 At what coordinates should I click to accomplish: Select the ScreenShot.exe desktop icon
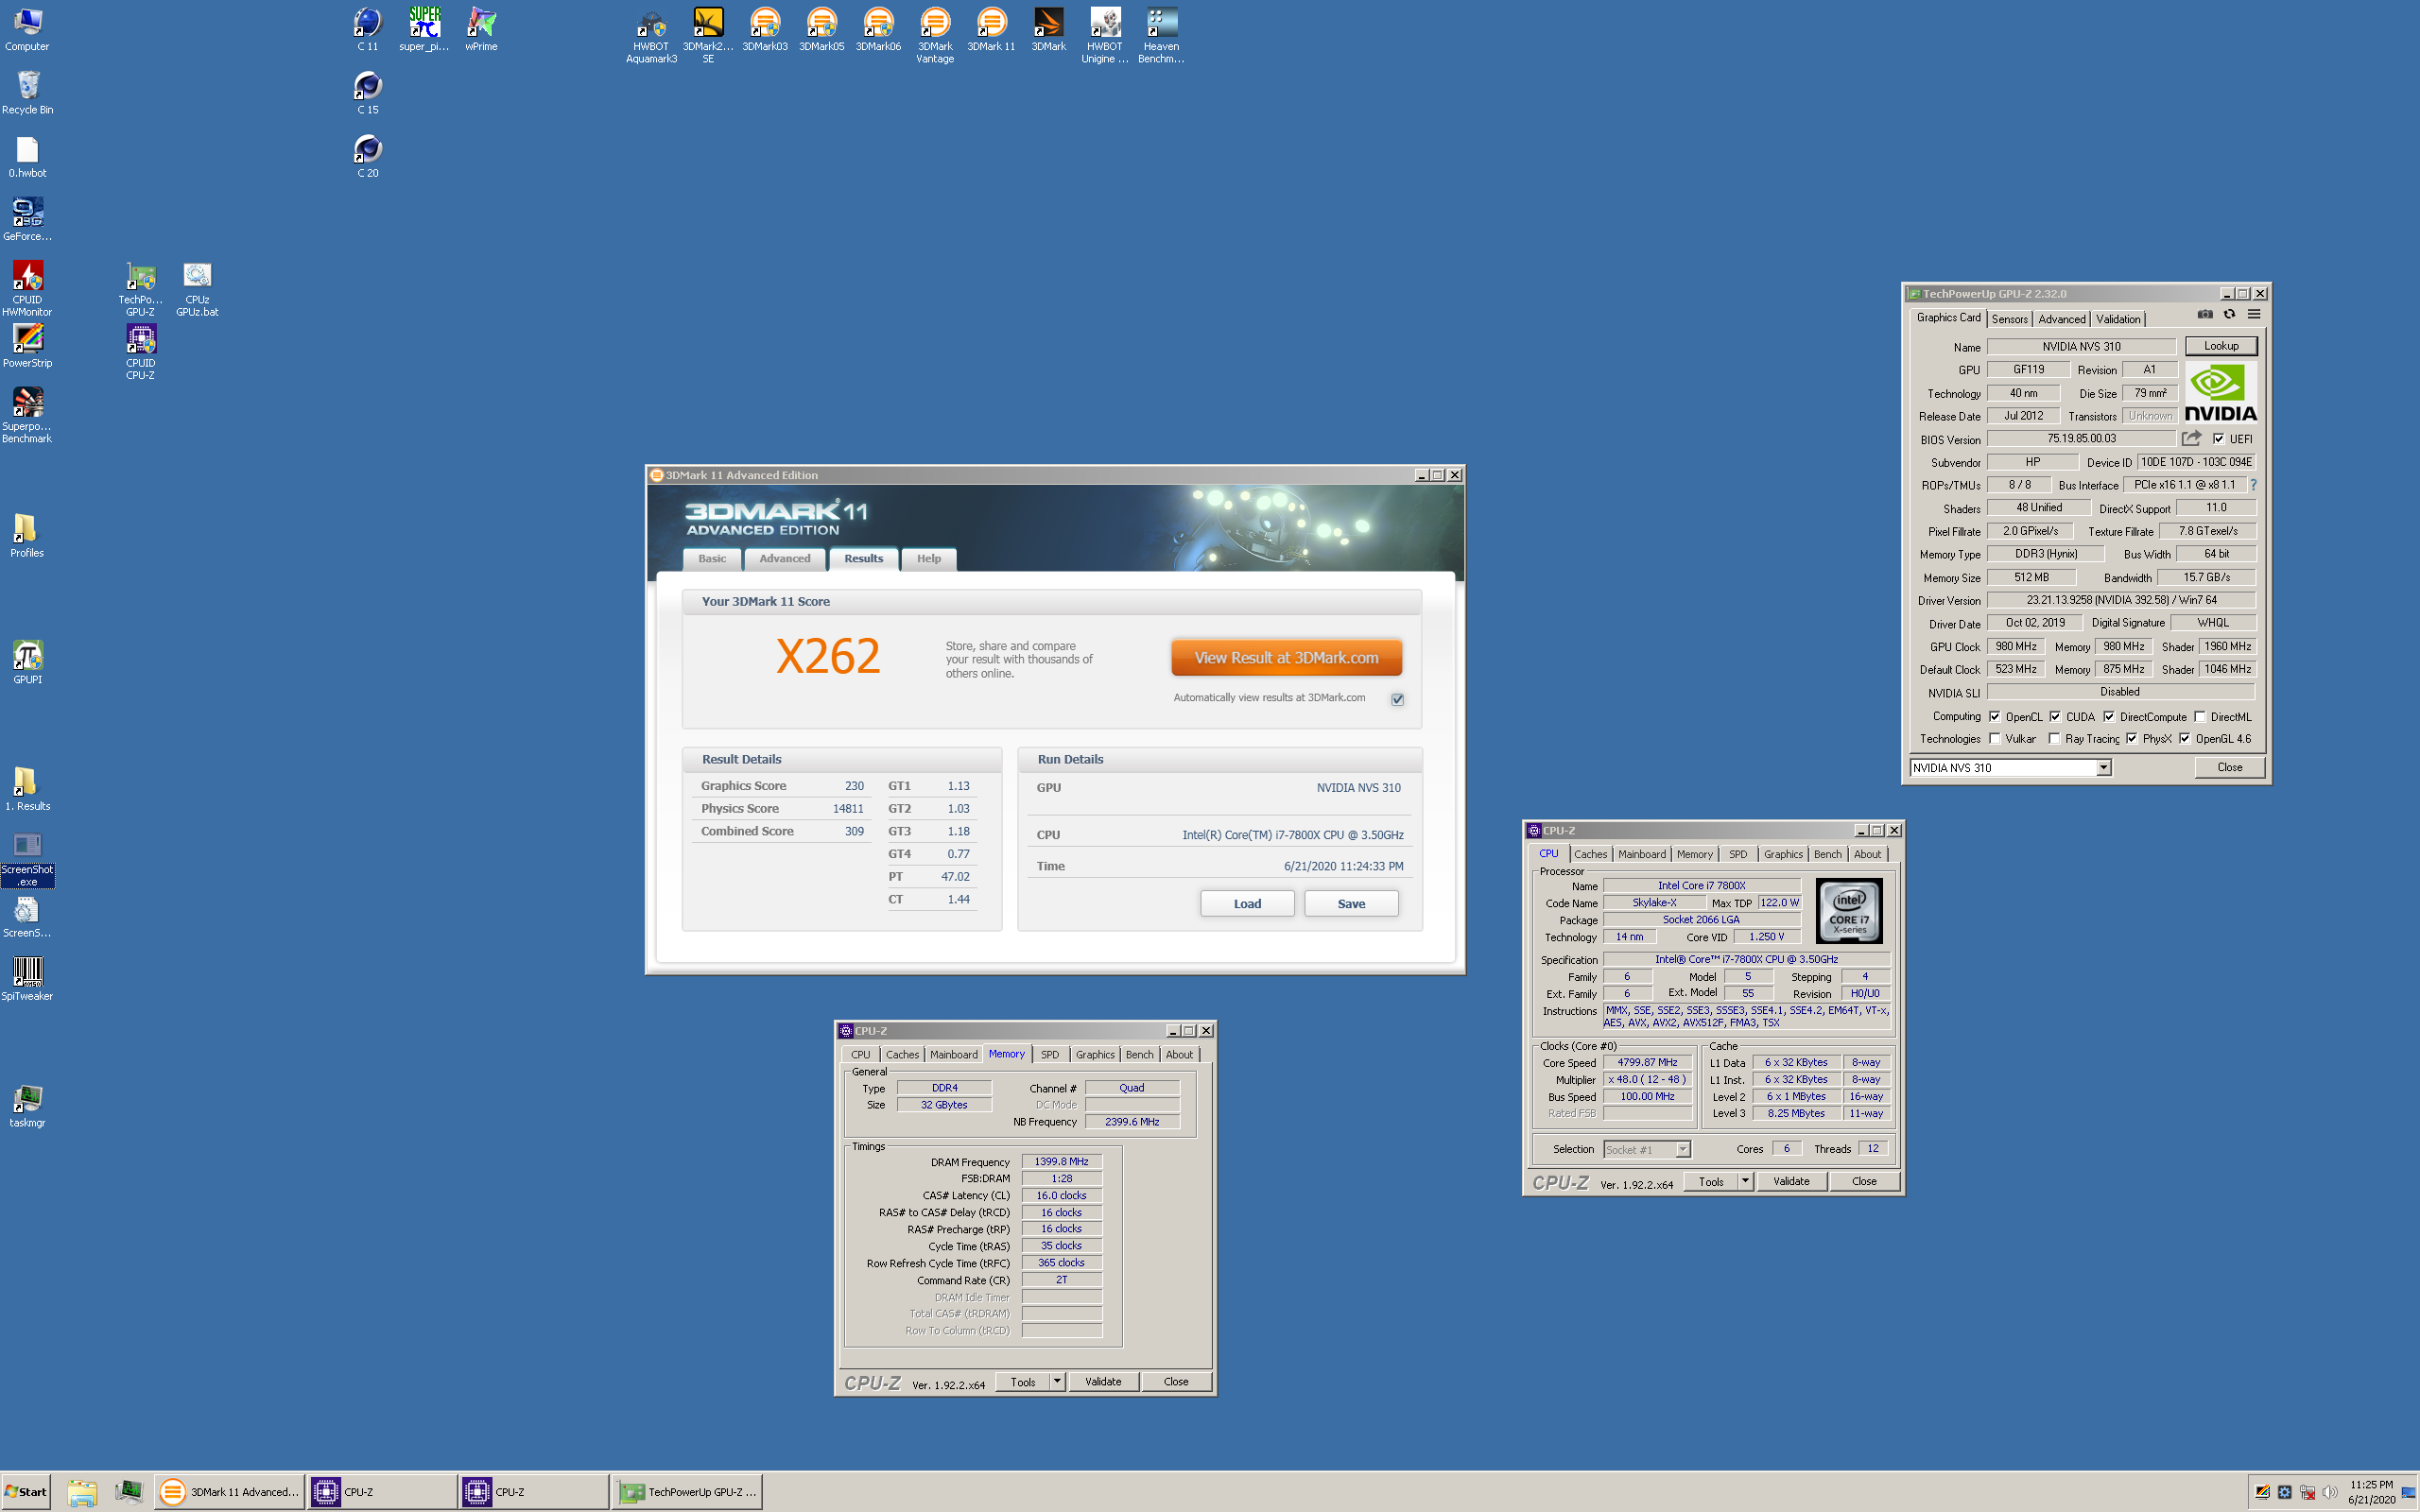tap(27, 859)
